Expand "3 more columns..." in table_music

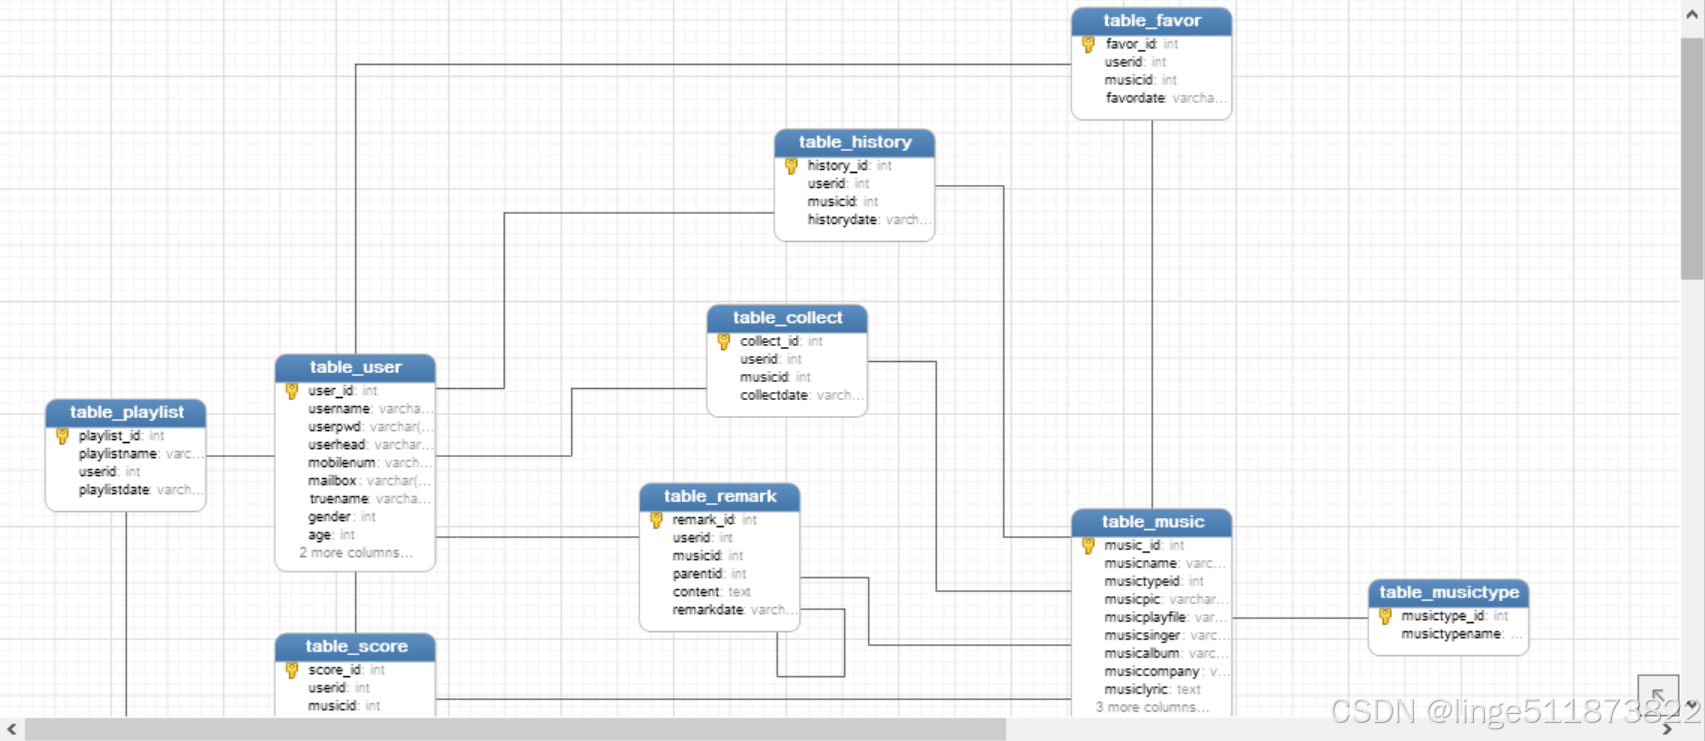(1152, 707)
